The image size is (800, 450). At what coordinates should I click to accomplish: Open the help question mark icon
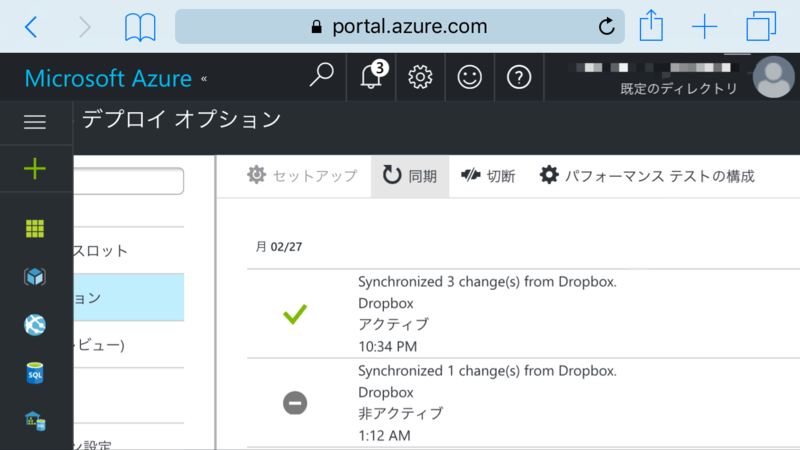[x=519, y=77]
